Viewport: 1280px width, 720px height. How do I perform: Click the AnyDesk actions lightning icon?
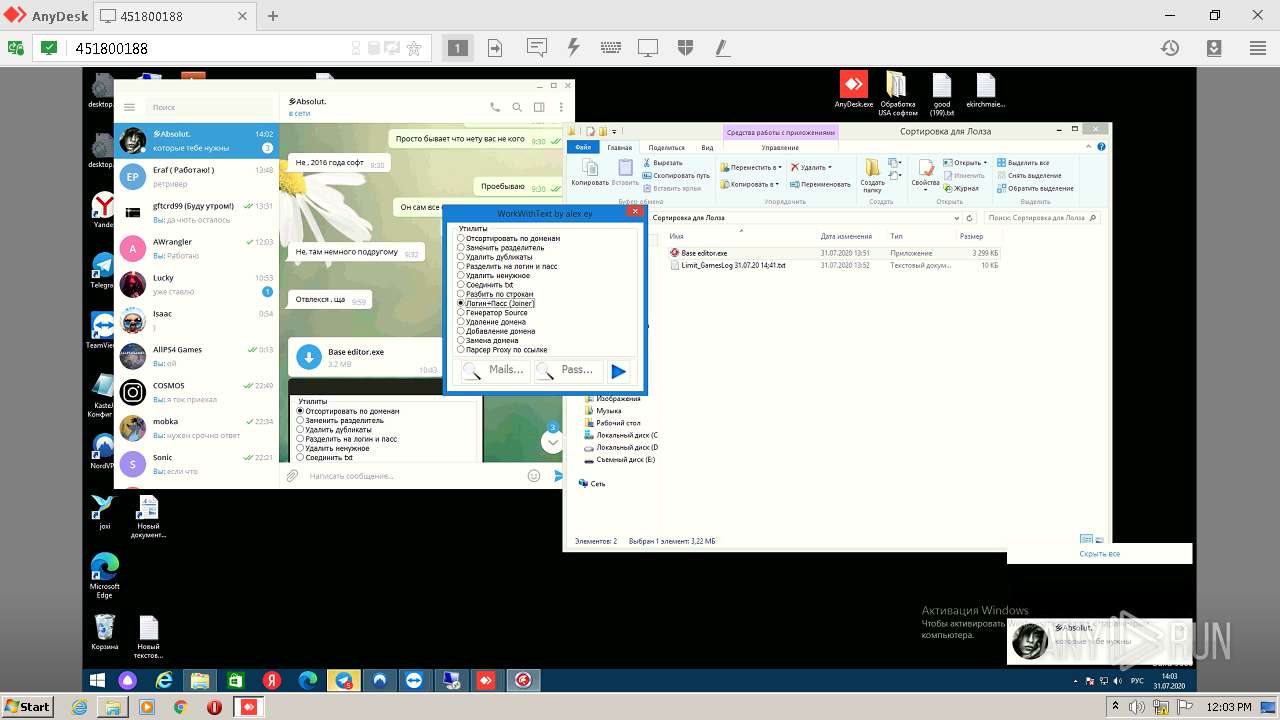click(573, 48)
